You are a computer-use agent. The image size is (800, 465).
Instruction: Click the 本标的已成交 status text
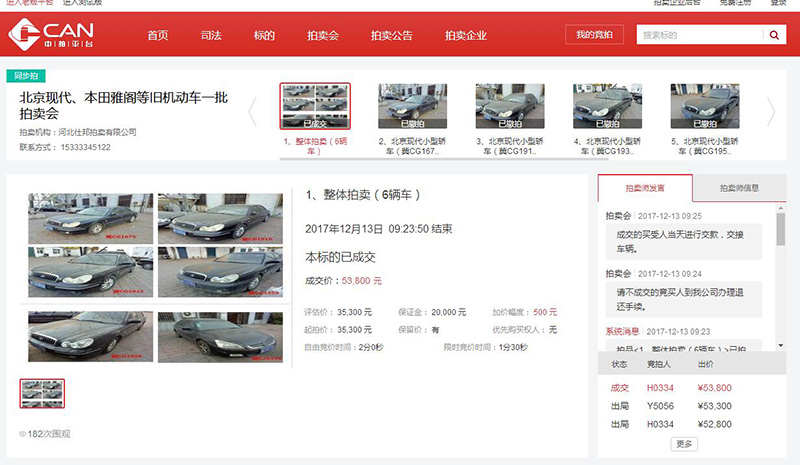pyautogui.click(x=340, y=257)
